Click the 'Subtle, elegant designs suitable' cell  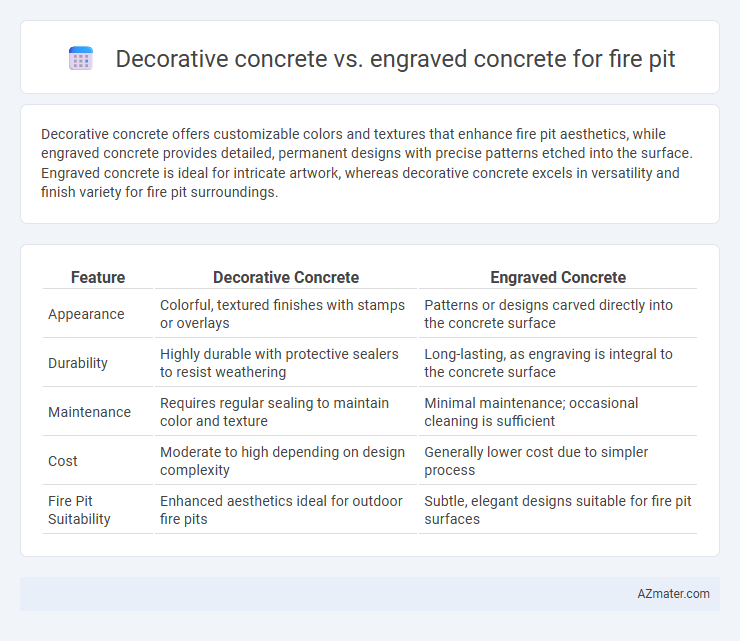pyautogui.click(x=558, y=510)
